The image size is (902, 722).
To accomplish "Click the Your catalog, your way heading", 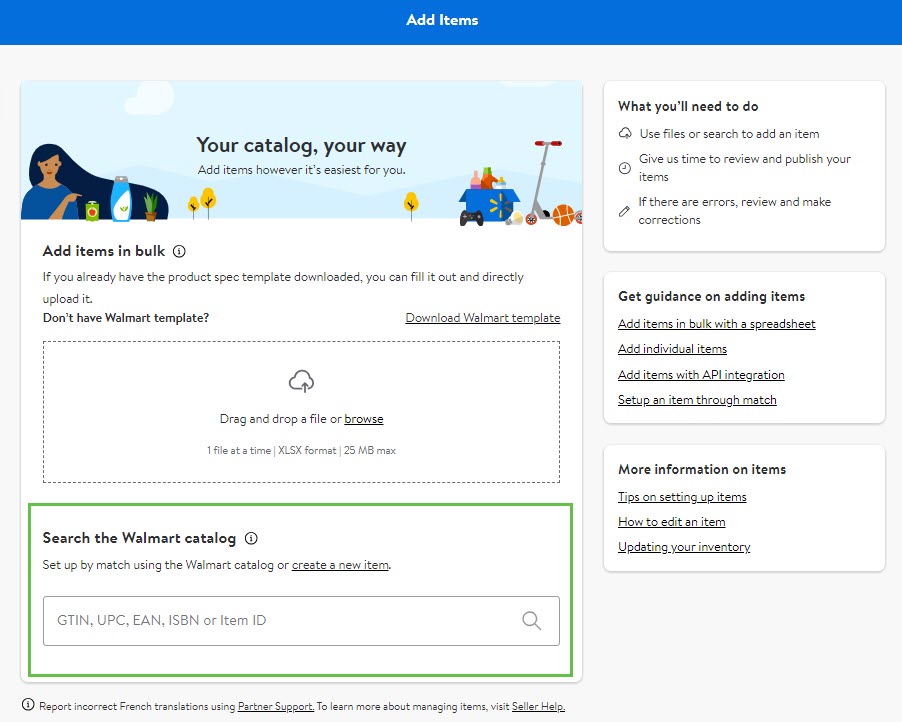I will click(301, 145).
